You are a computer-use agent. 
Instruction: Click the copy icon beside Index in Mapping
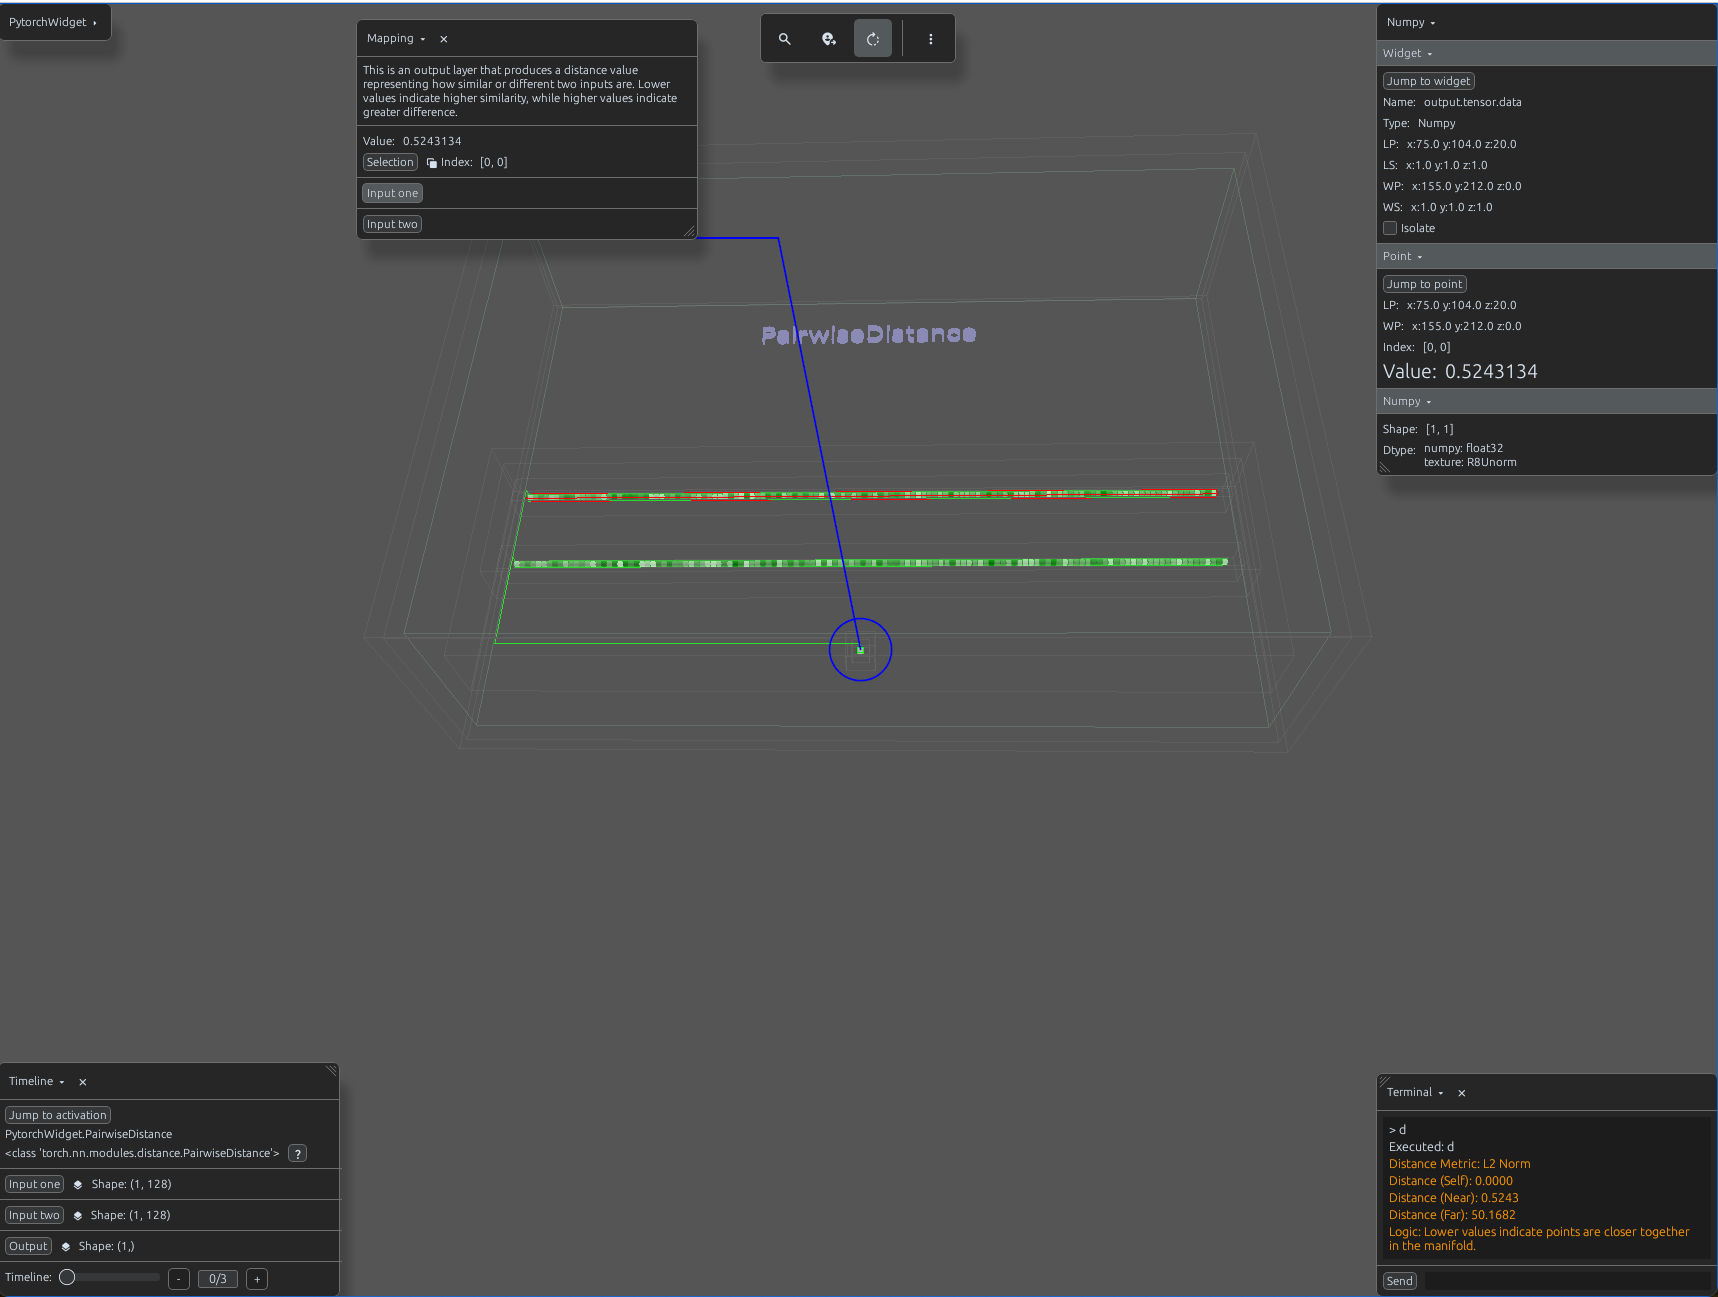pos(432,163)
